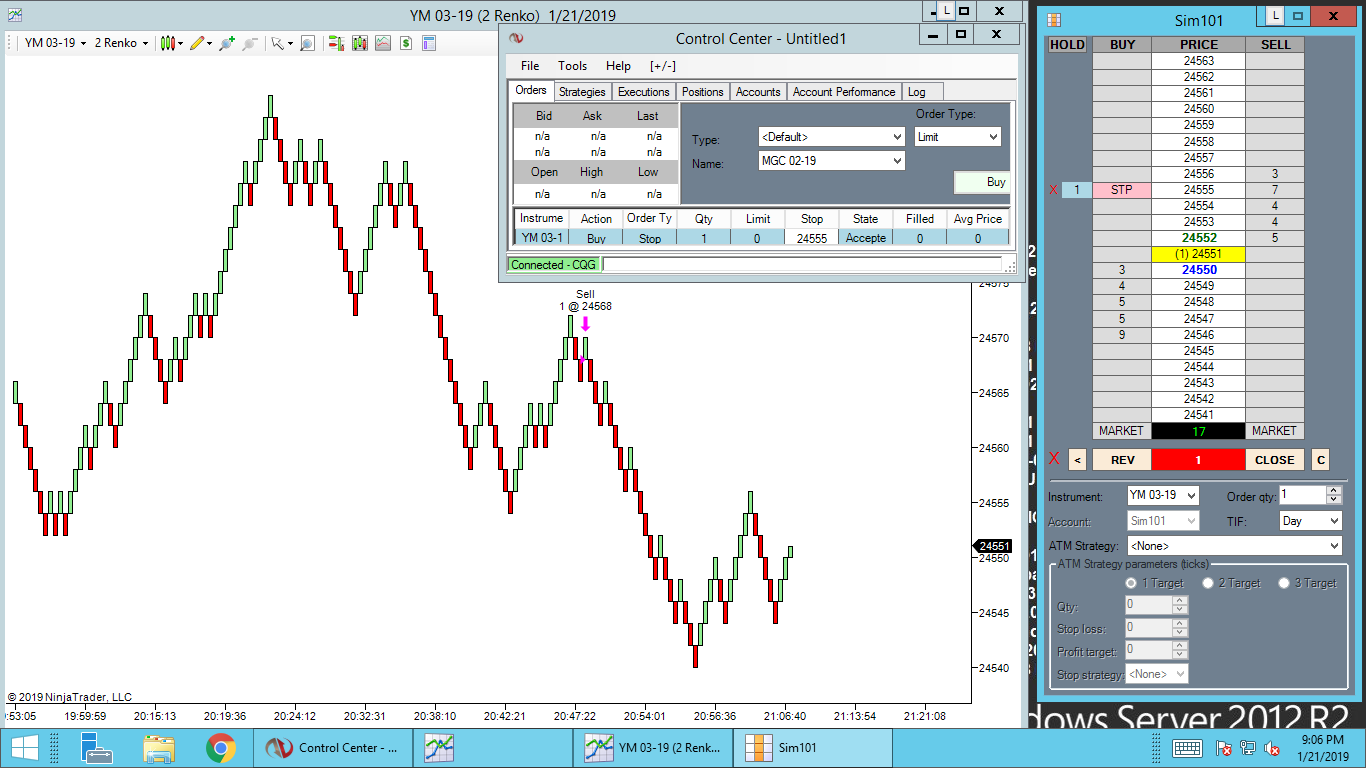
Task: Toggle the HOLD button in SuperDOM
Action: [x=1067, y=45]
